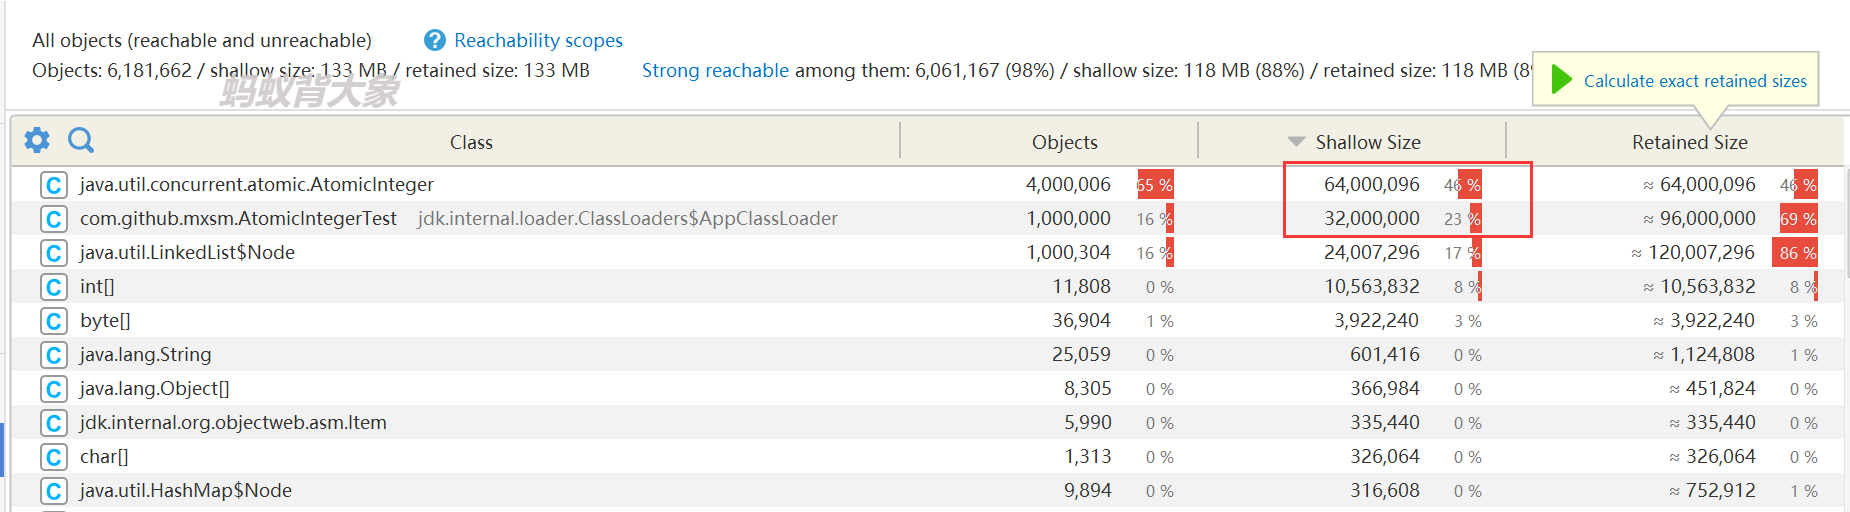Viewport: 1850px width, 512px height.
Task: Select the char[] class name
Action: tap(104, 456)
